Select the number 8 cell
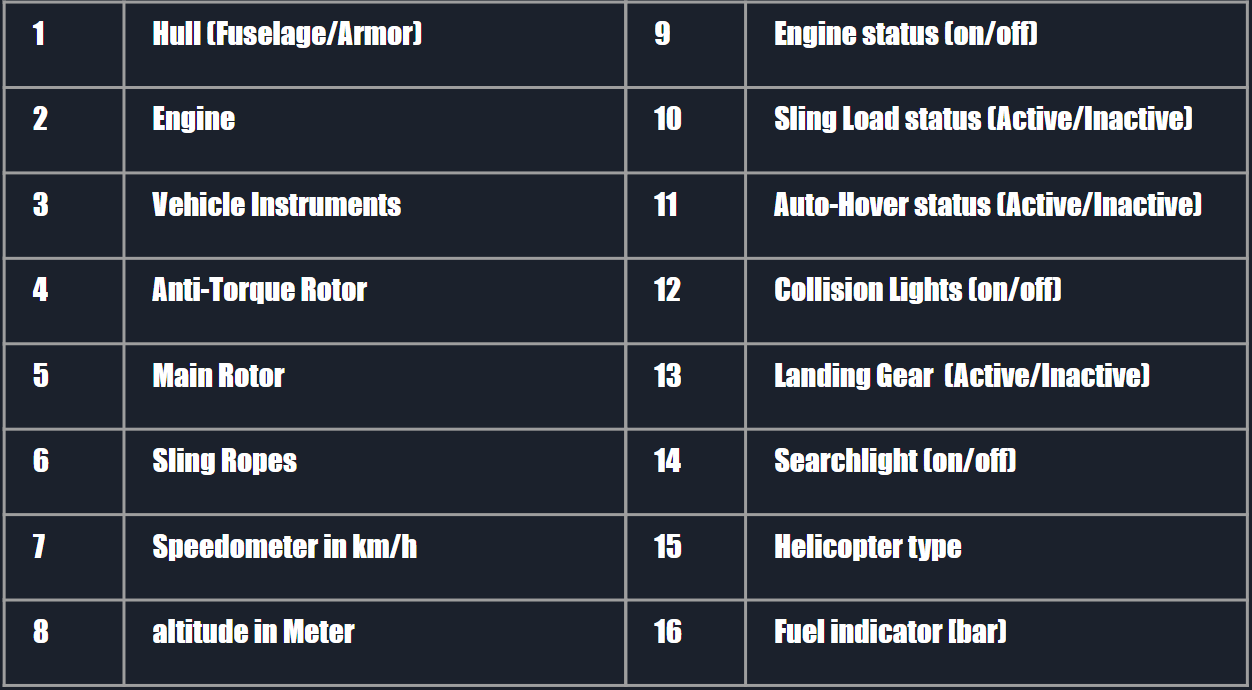1252x690 pixels. click(40, 632)
